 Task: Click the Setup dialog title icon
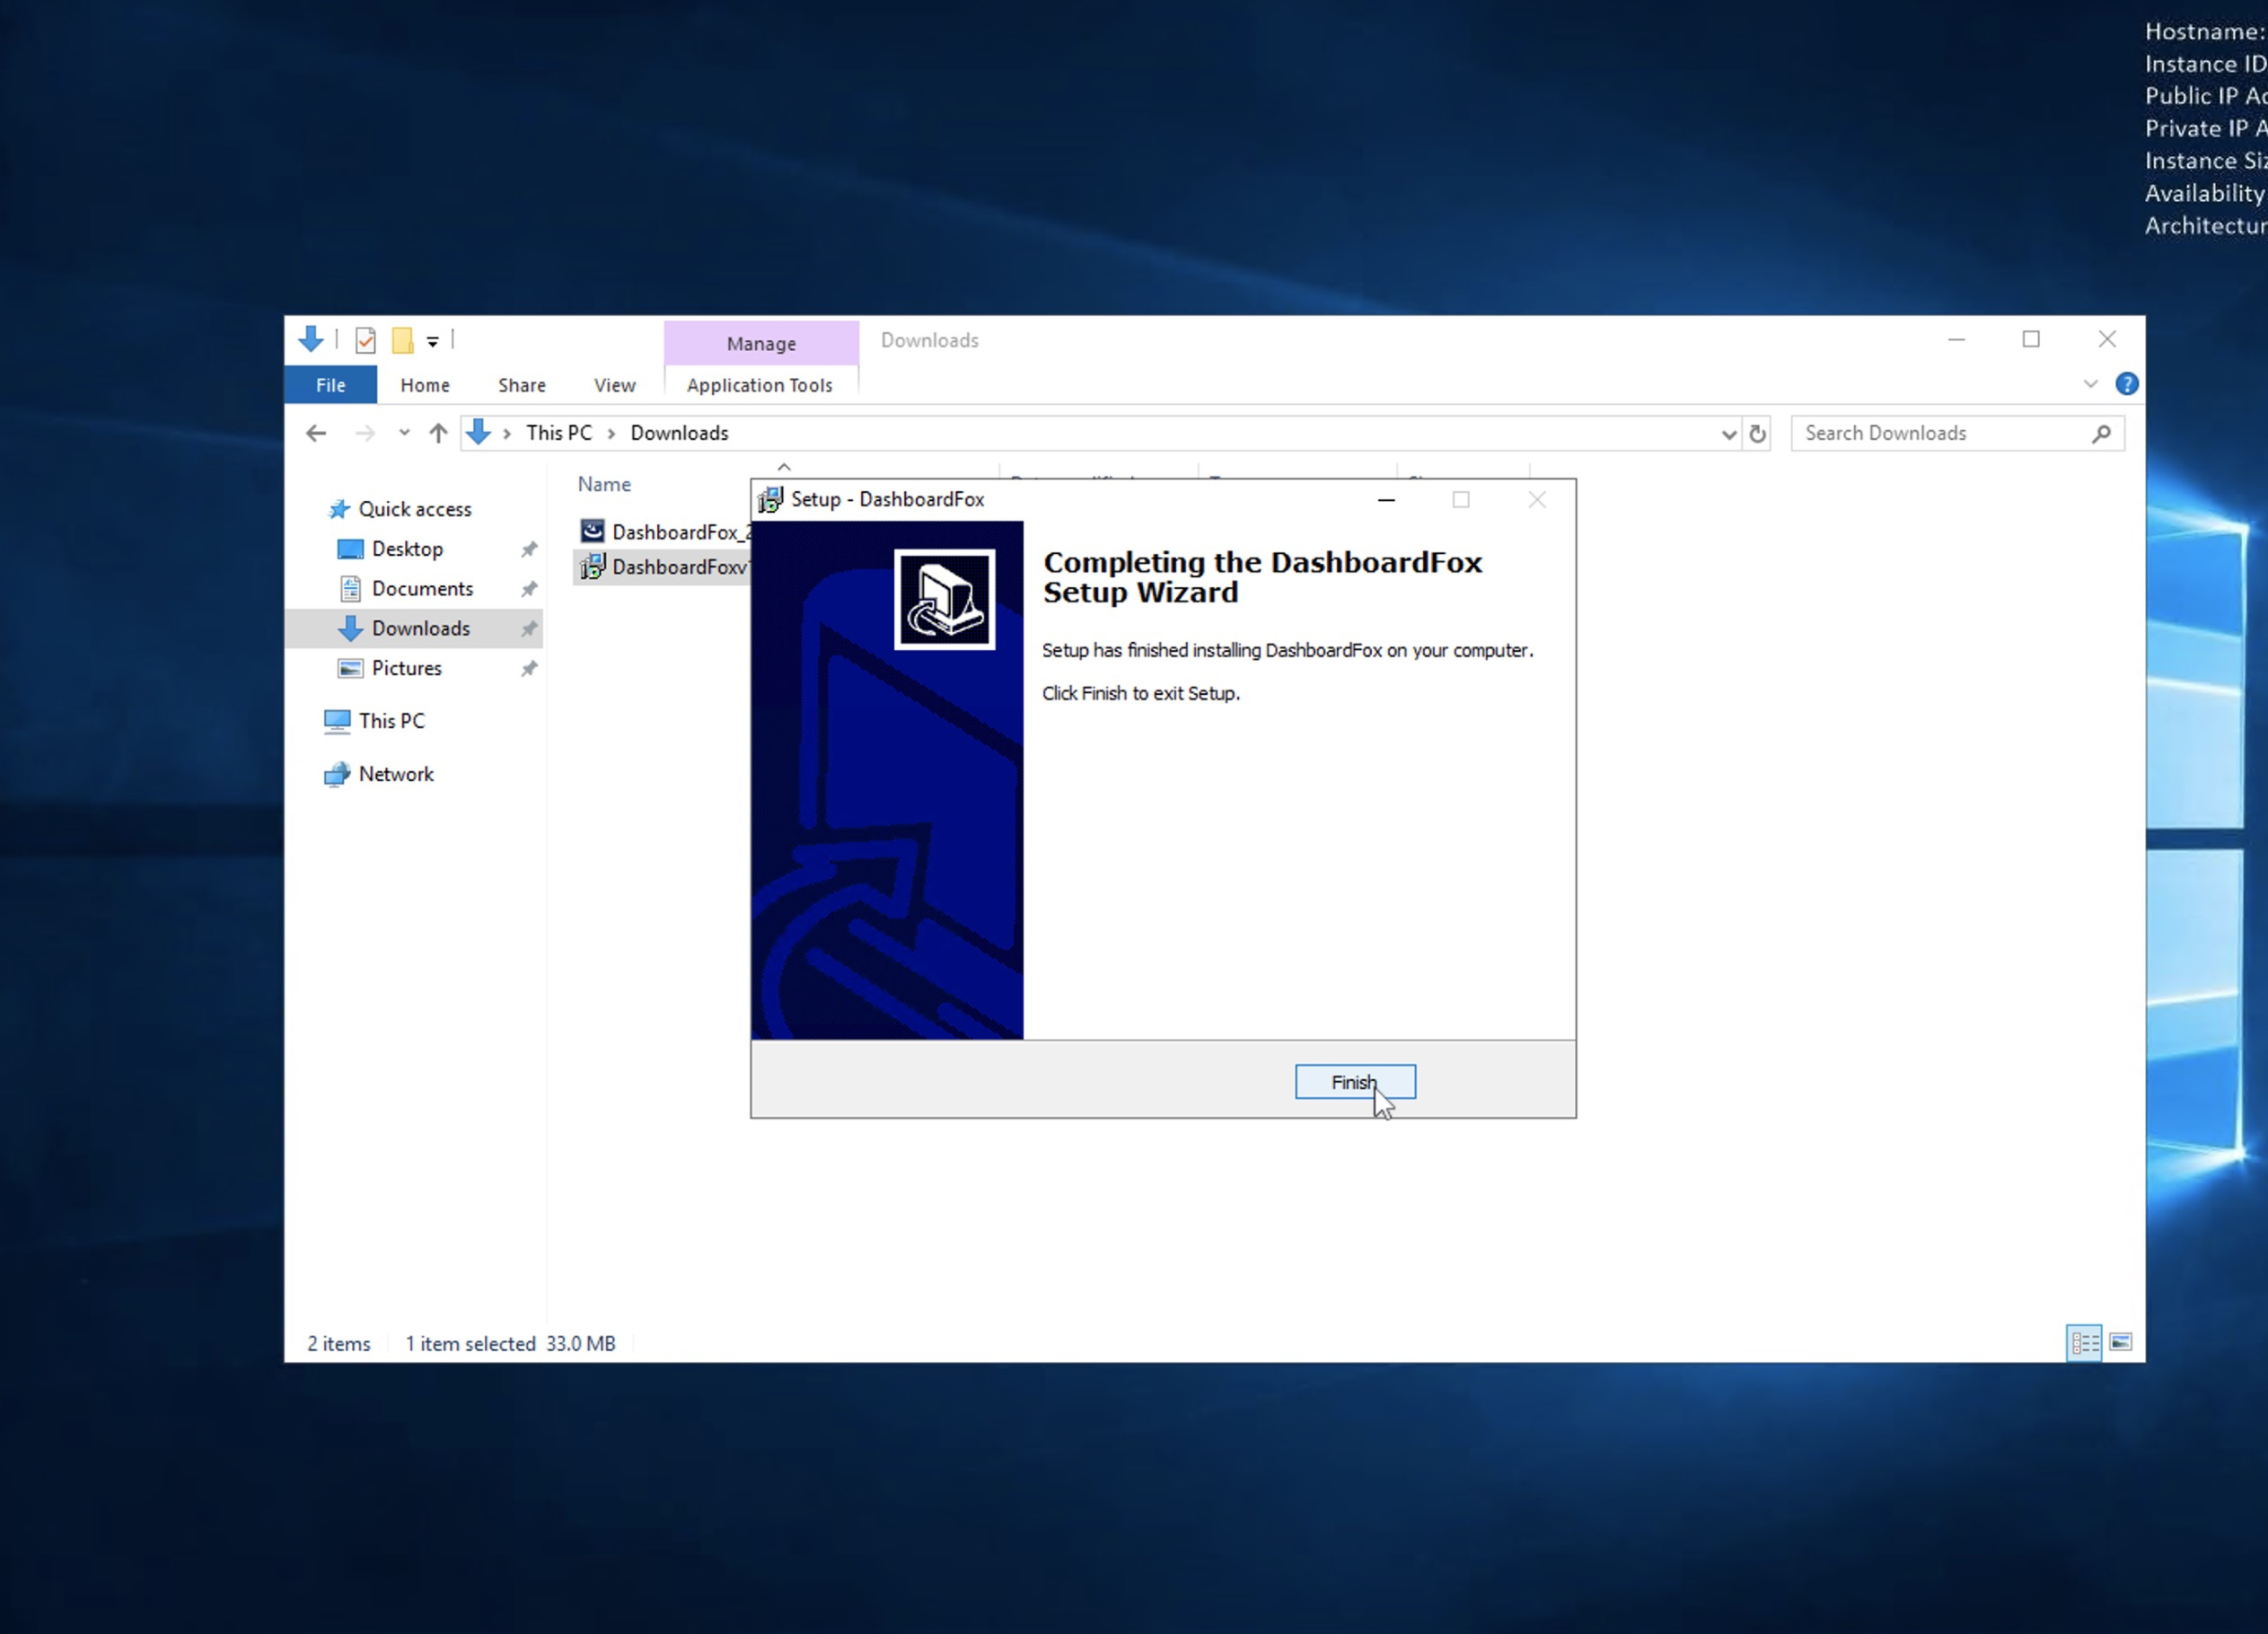coord(770,499)
